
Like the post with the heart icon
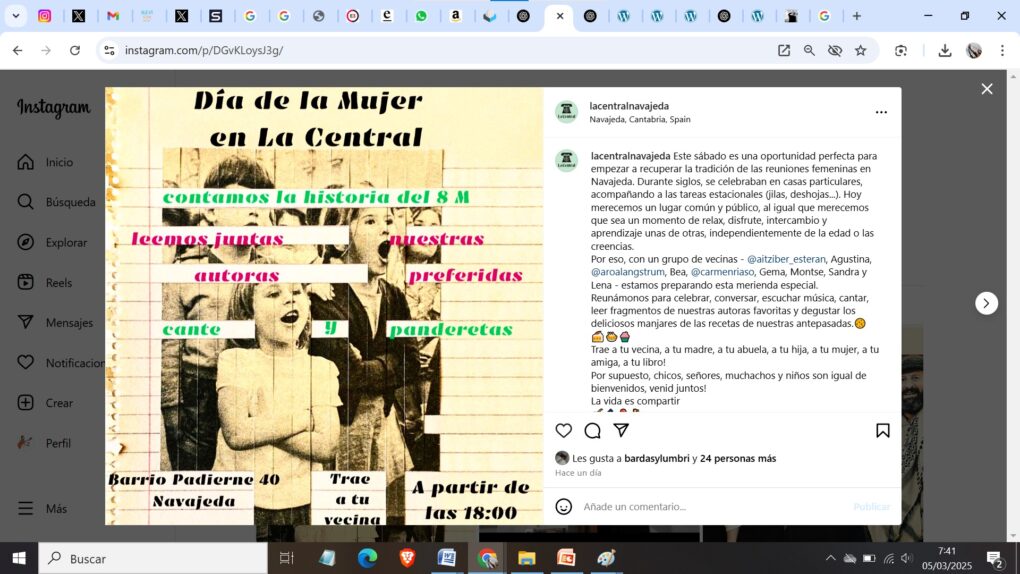tap(564, 431)
